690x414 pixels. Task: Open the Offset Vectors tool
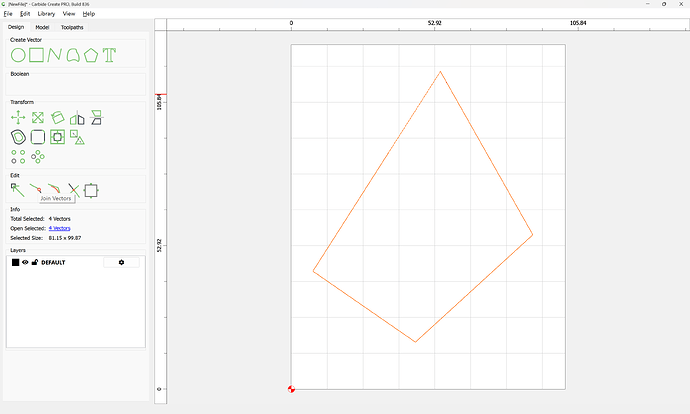click(x=18, y=137)
